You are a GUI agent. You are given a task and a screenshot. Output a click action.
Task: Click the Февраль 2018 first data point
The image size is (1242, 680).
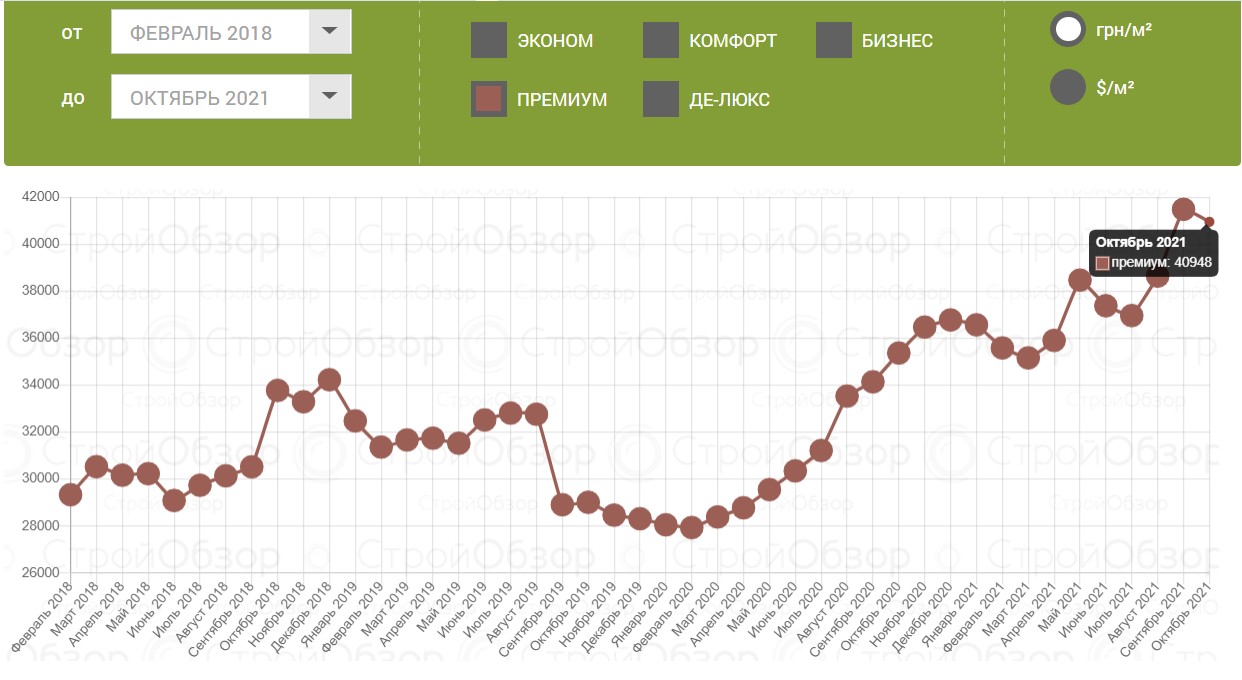click(70, 494)
